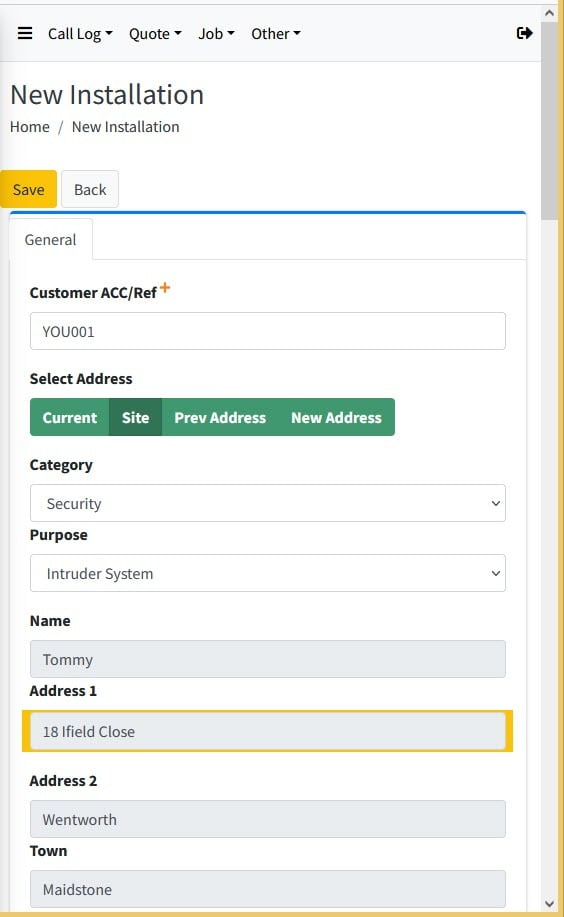The image size is (564, 917).
Task: Expand the Quote menu
Action: [x=155, y=34]
